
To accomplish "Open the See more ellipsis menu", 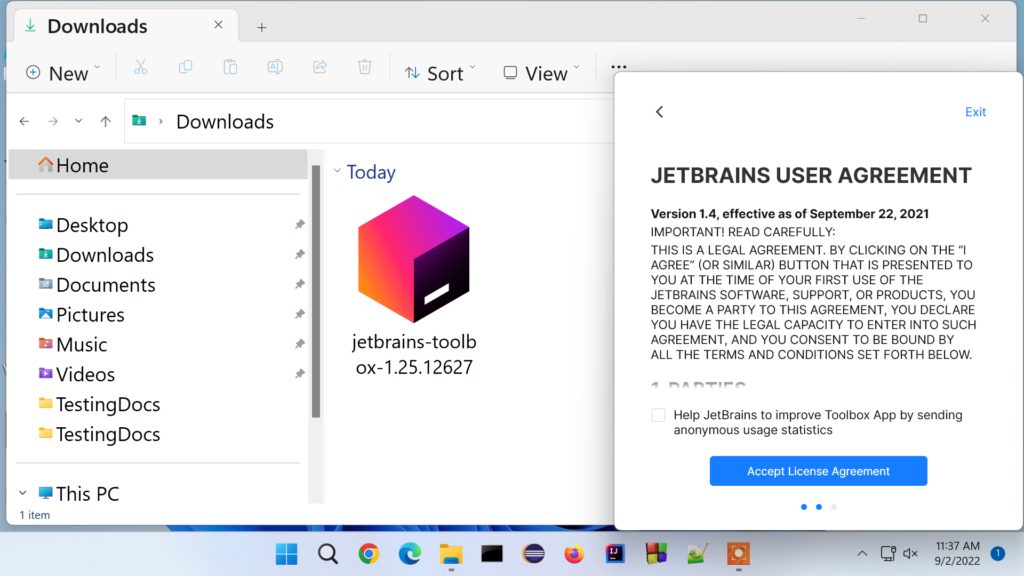I will click(x=618, y=67).
